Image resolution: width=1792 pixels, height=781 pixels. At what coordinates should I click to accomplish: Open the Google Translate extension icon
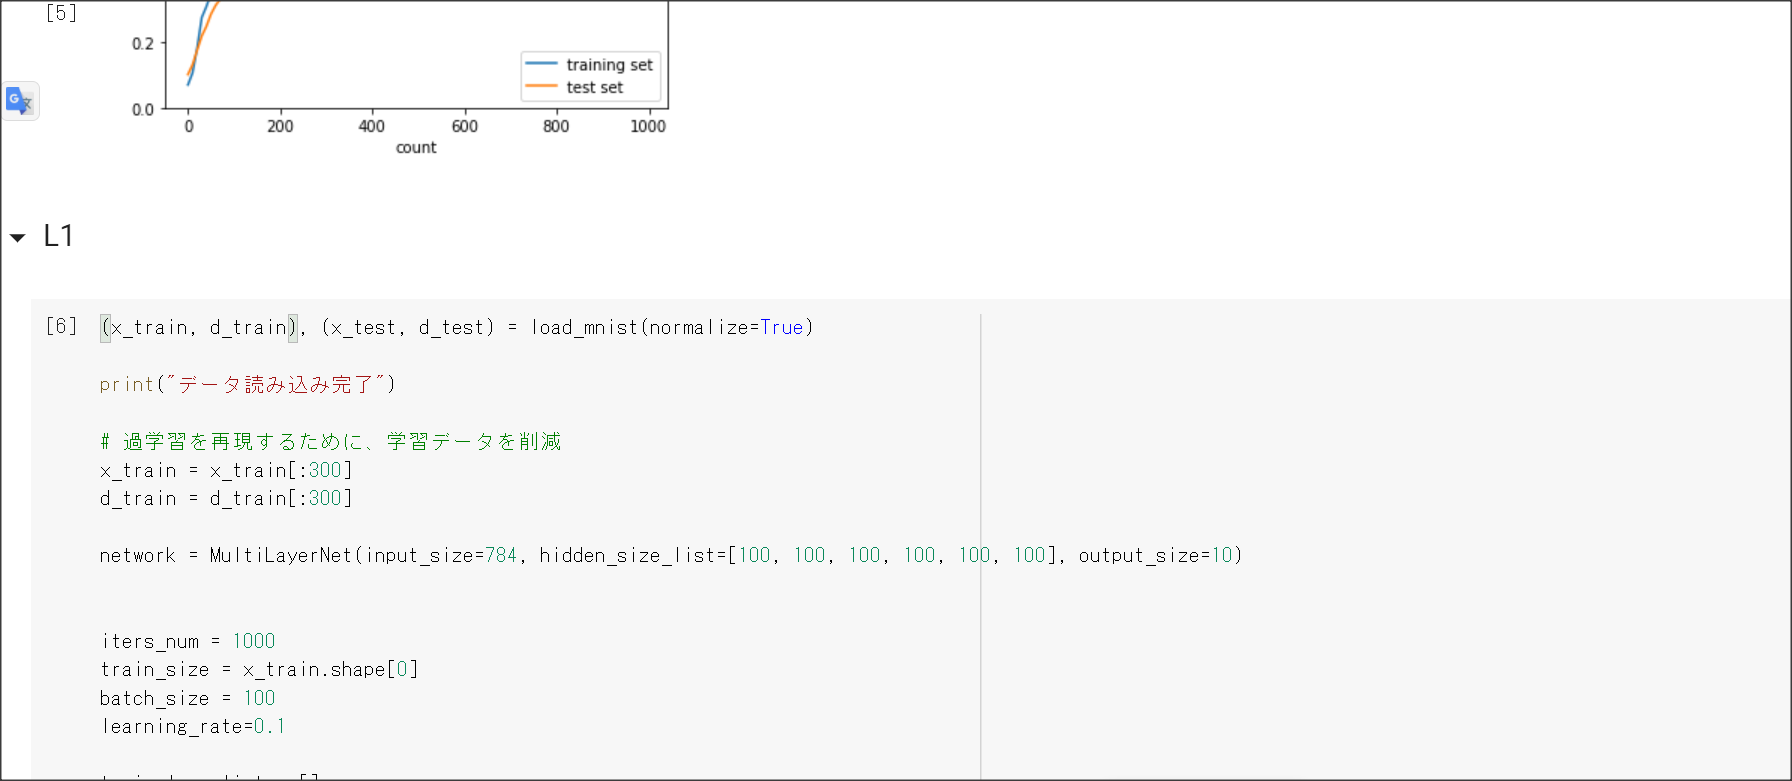coord(20,101)
